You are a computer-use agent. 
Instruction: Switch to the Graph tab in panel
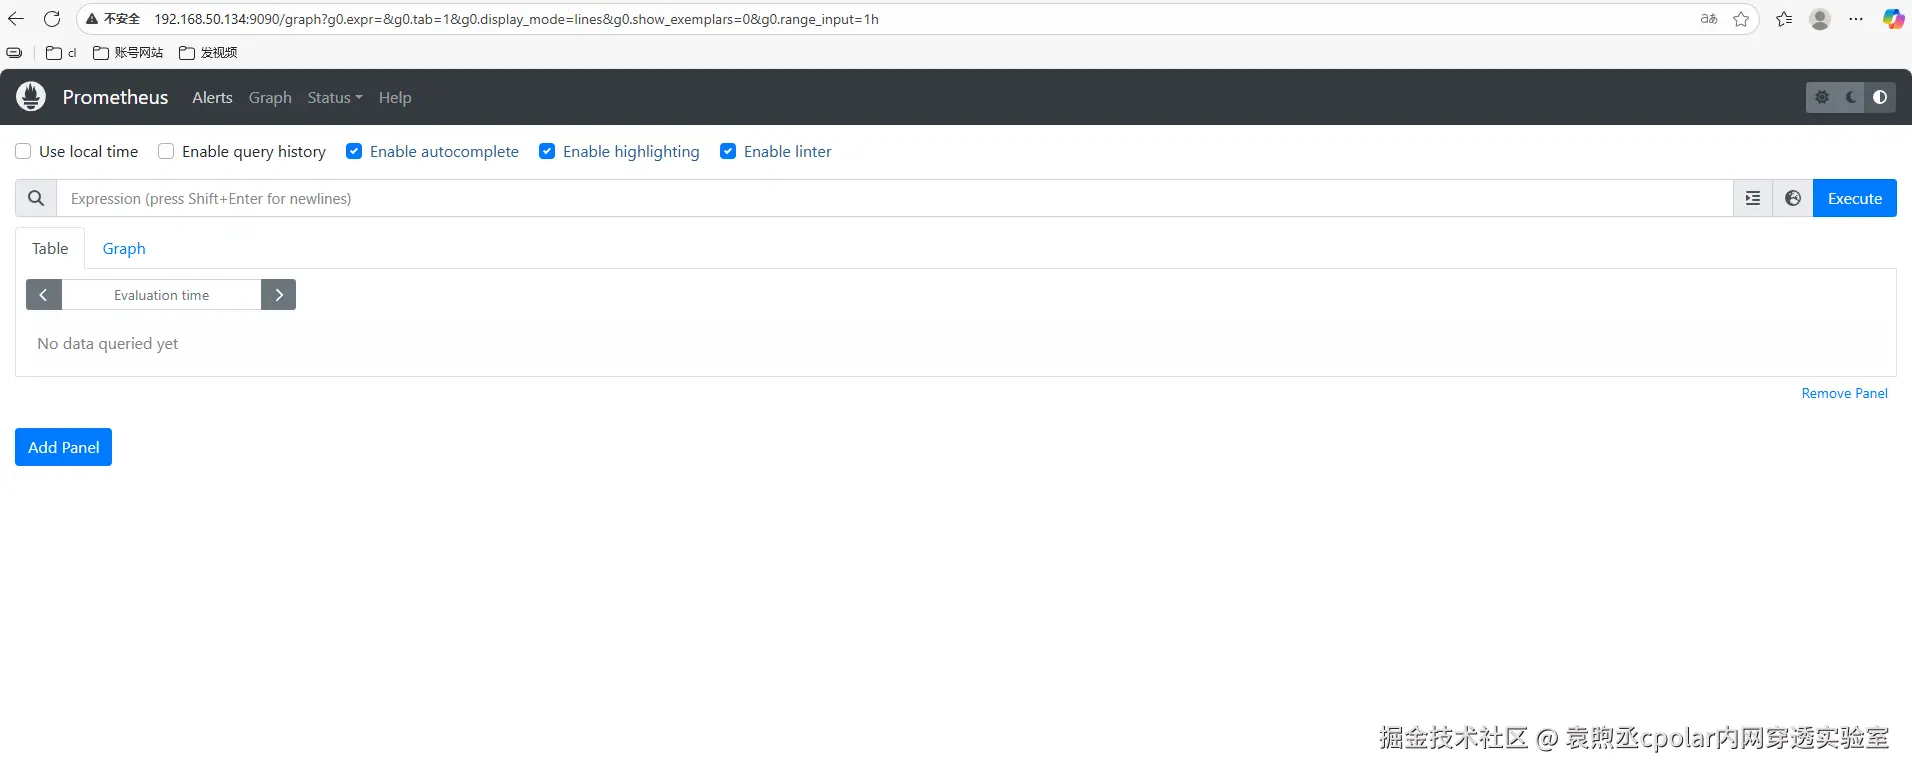tap(124, 248)
